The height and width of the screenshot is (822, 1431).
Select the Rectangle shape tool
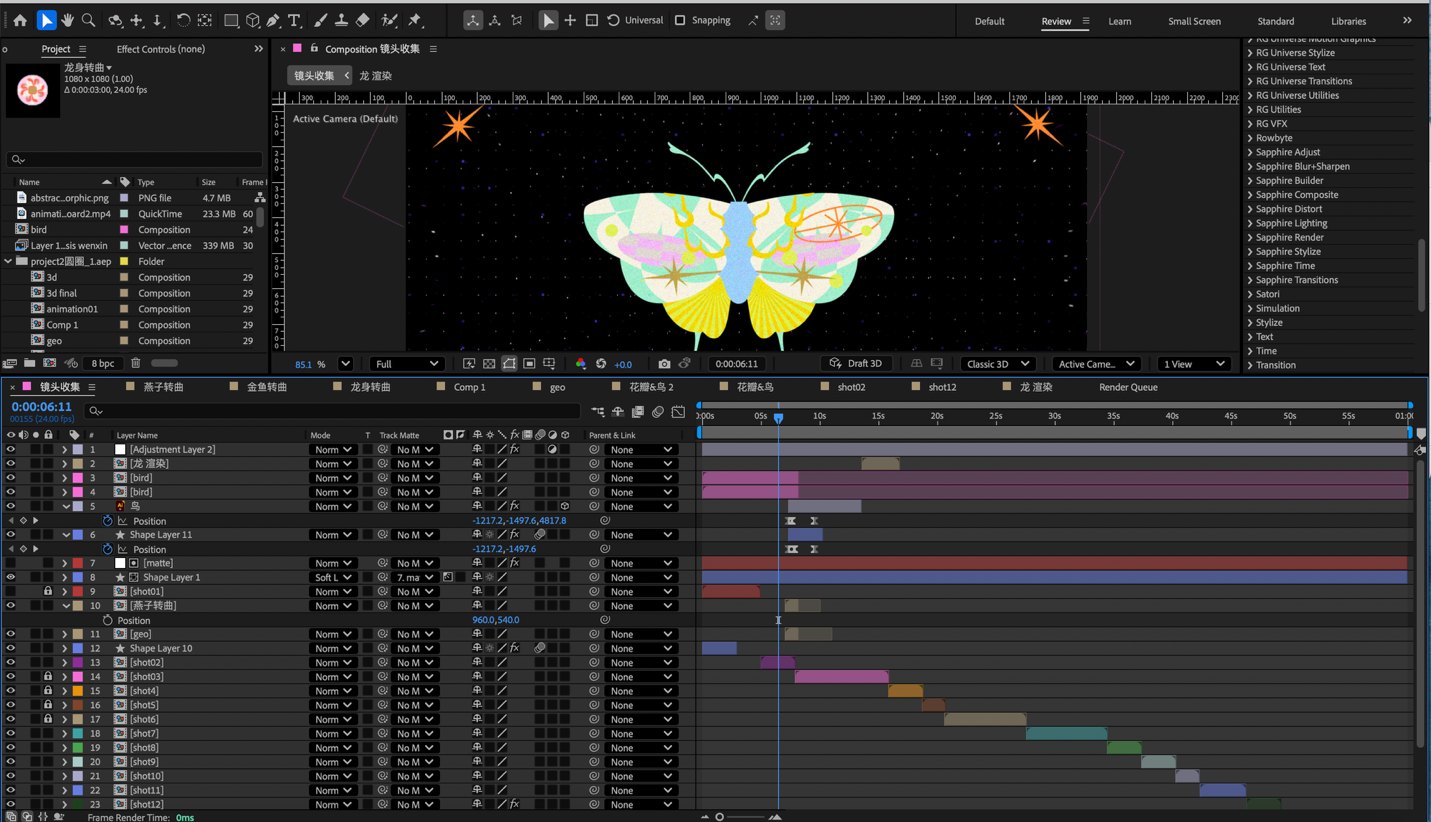coord(231,20)
